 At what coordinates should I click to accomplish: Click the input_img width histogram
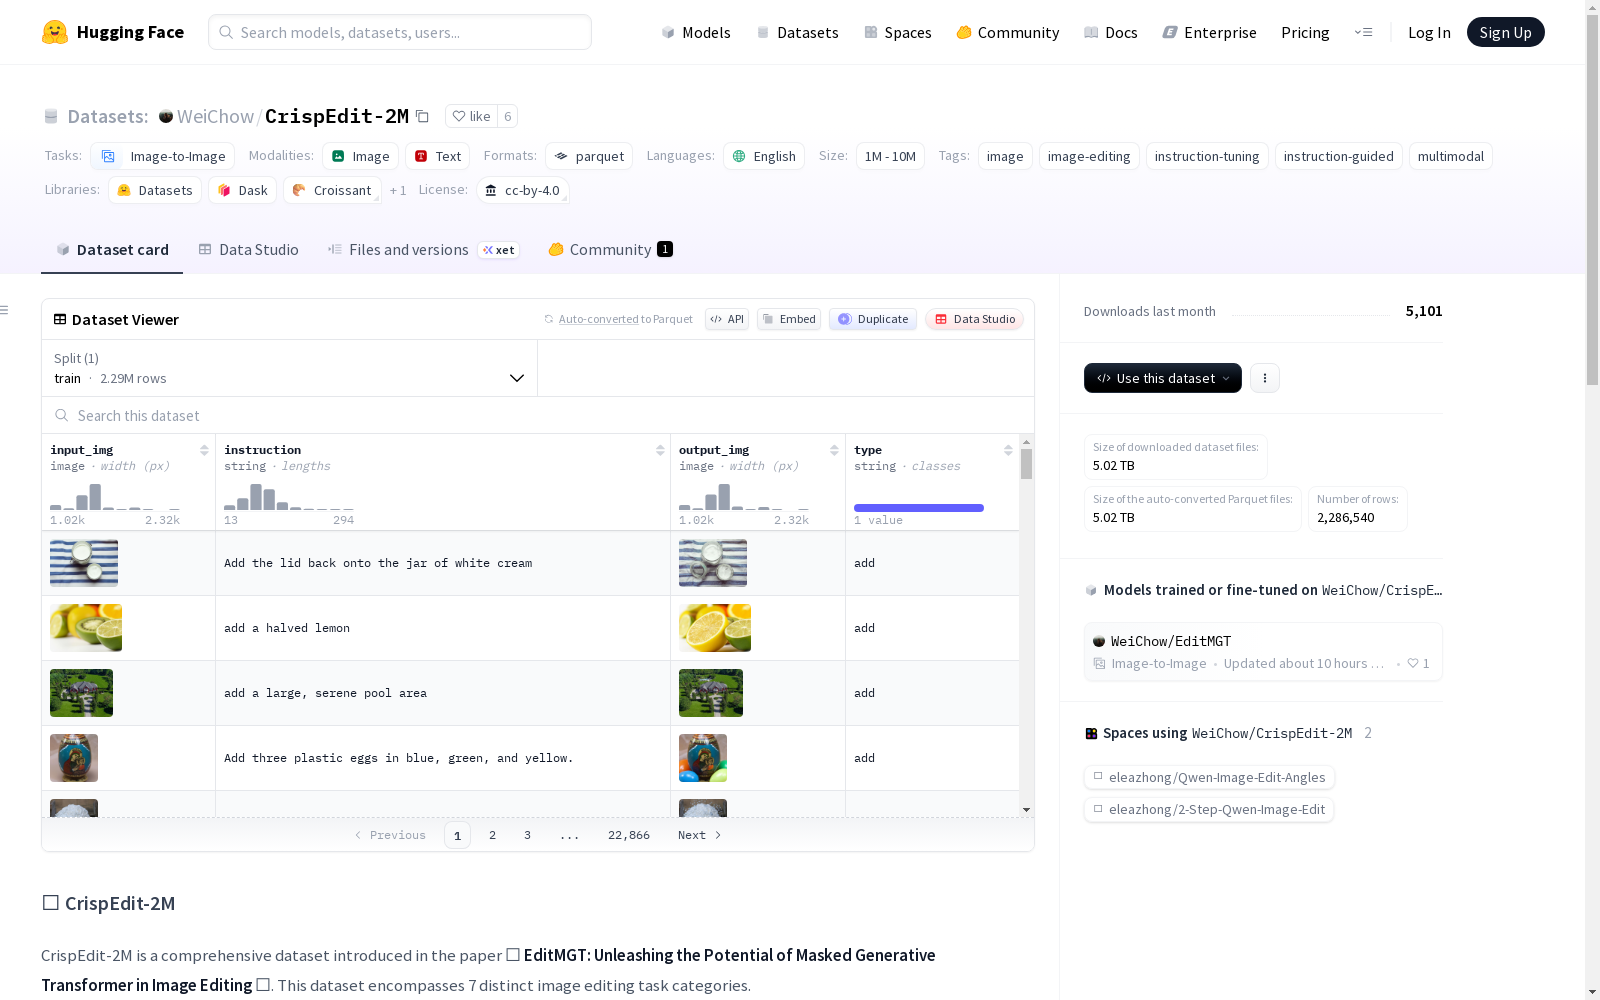tap(115, 497)
